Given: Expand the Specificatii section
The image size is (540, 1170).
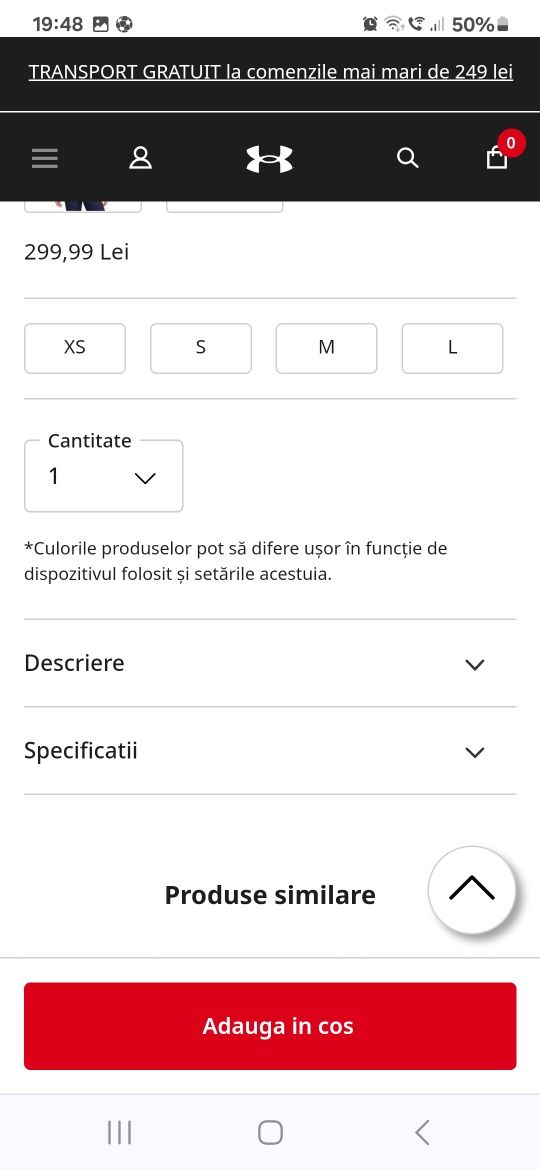Looking at the screenshot, I should point(270,751).
